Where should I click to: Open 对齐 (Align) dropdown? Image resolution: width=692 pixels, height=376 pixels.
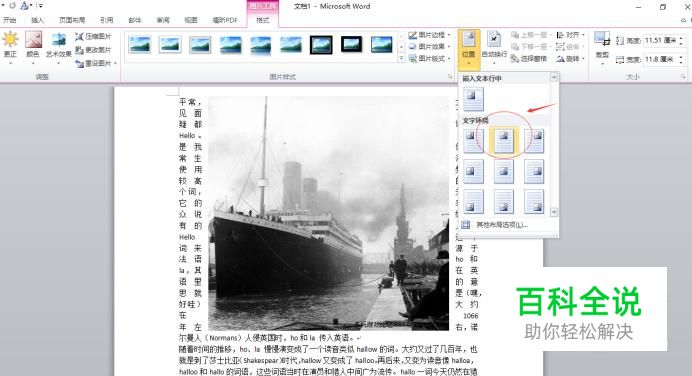570,35
